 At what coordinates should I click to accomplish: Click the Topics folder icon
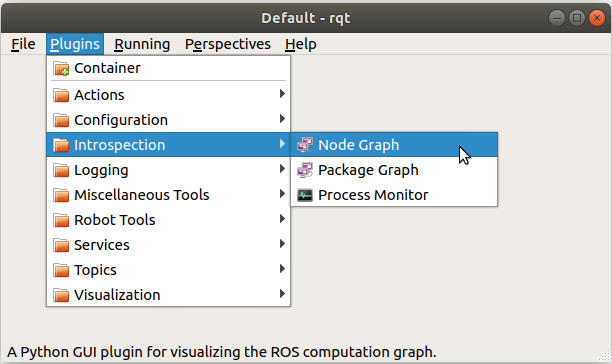click(x=61, y=270)
